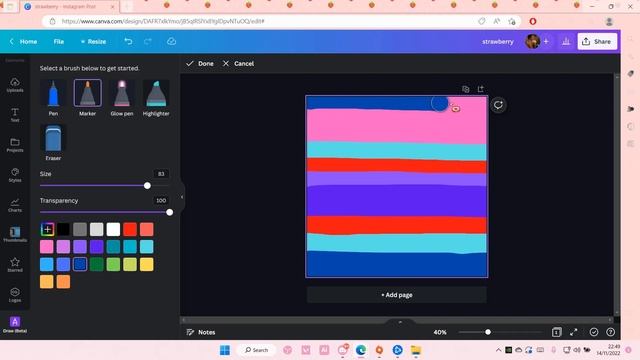Click the add page icon above canvas

pyautogui.click(x=480, y=89)
